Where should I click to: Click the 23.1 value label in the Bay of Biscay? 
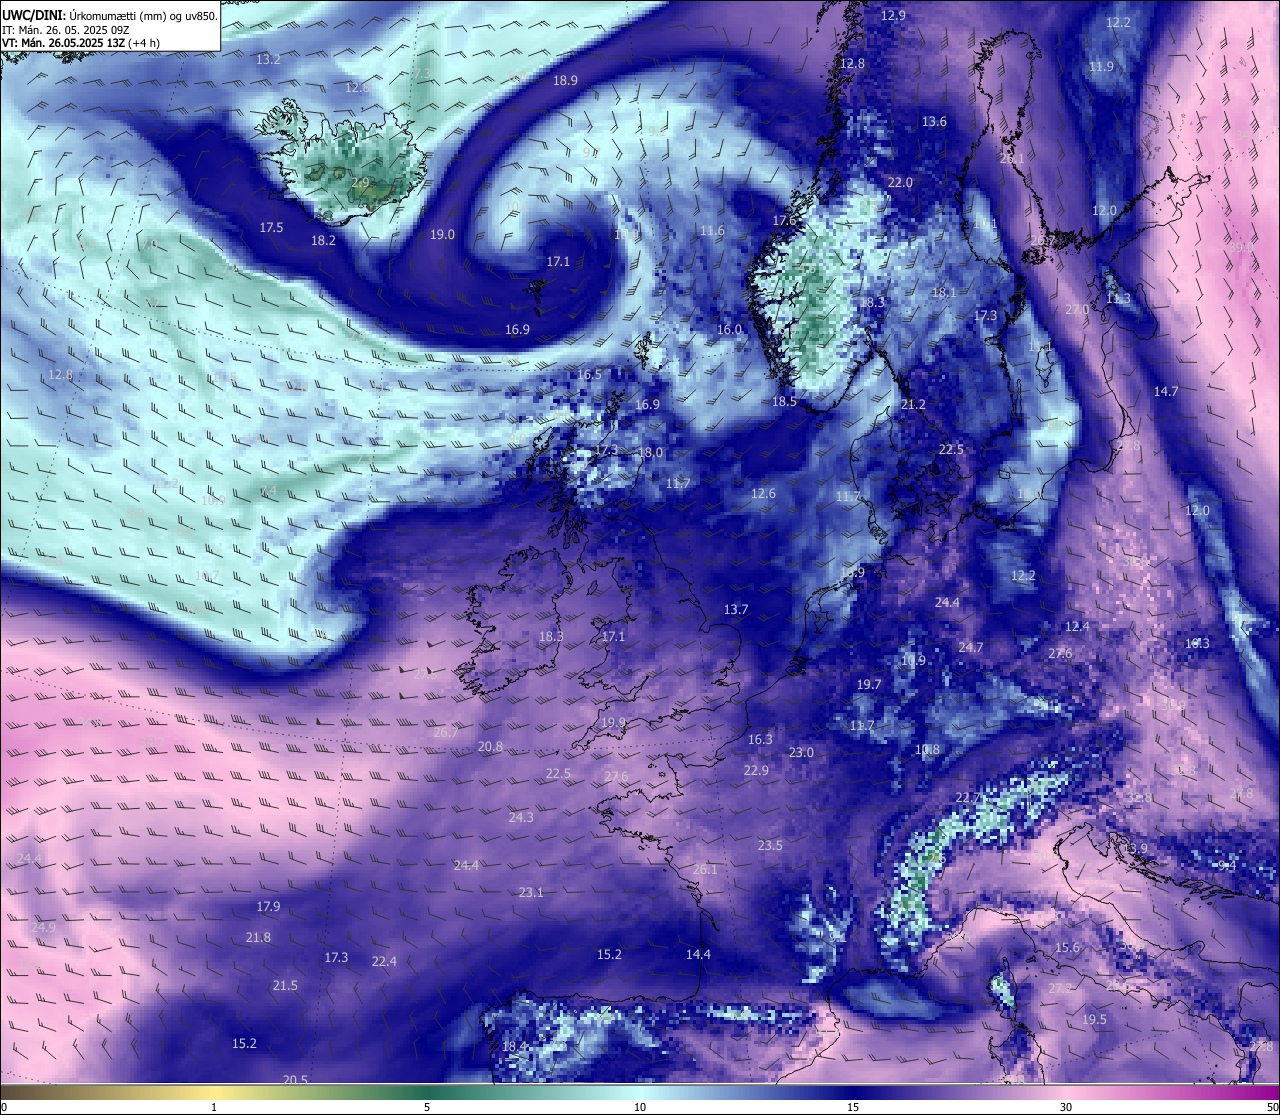coord(531,893)
